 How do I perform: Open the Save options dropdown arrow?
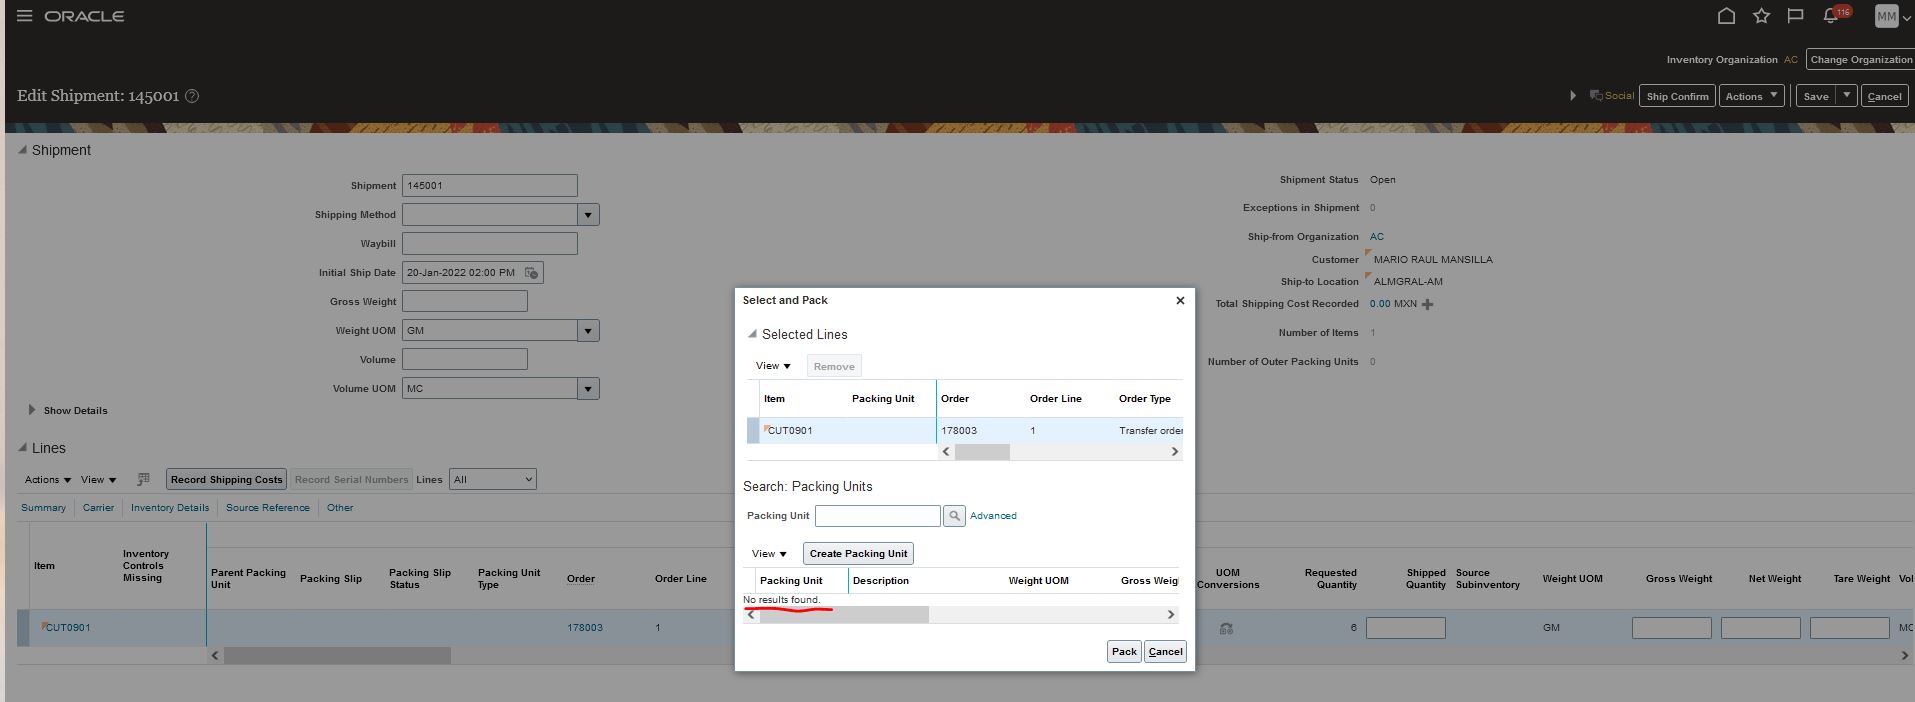click(1847, 96)
